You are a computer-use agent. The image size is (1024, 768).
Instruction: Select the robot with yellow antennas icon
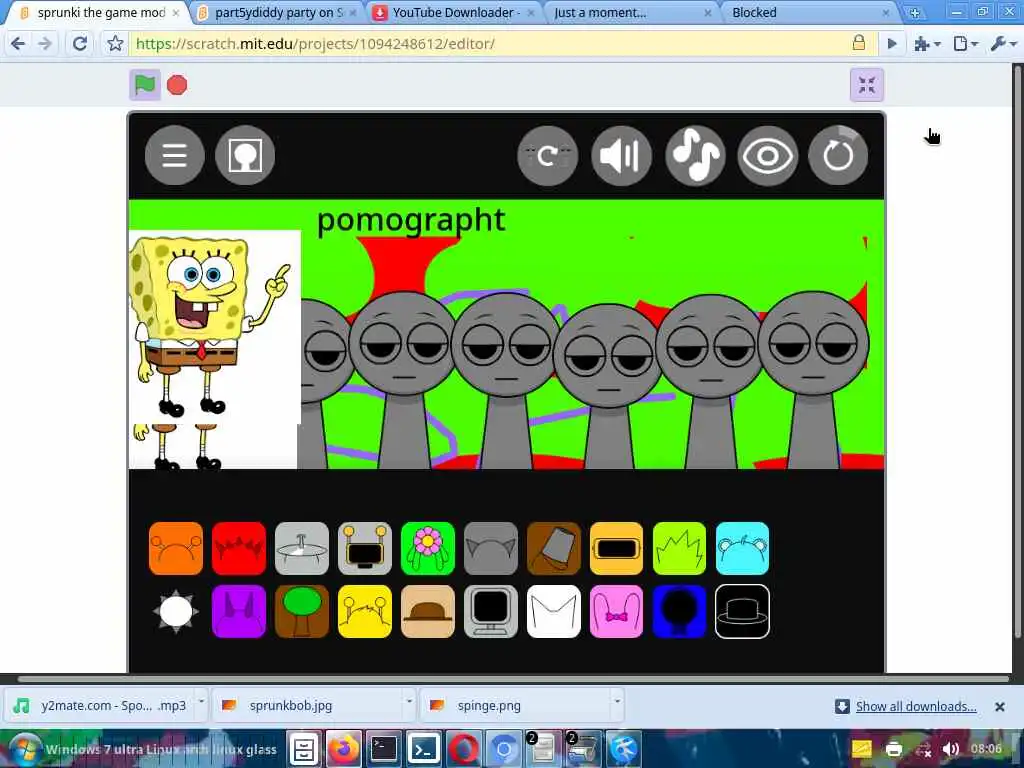(365, 549)
